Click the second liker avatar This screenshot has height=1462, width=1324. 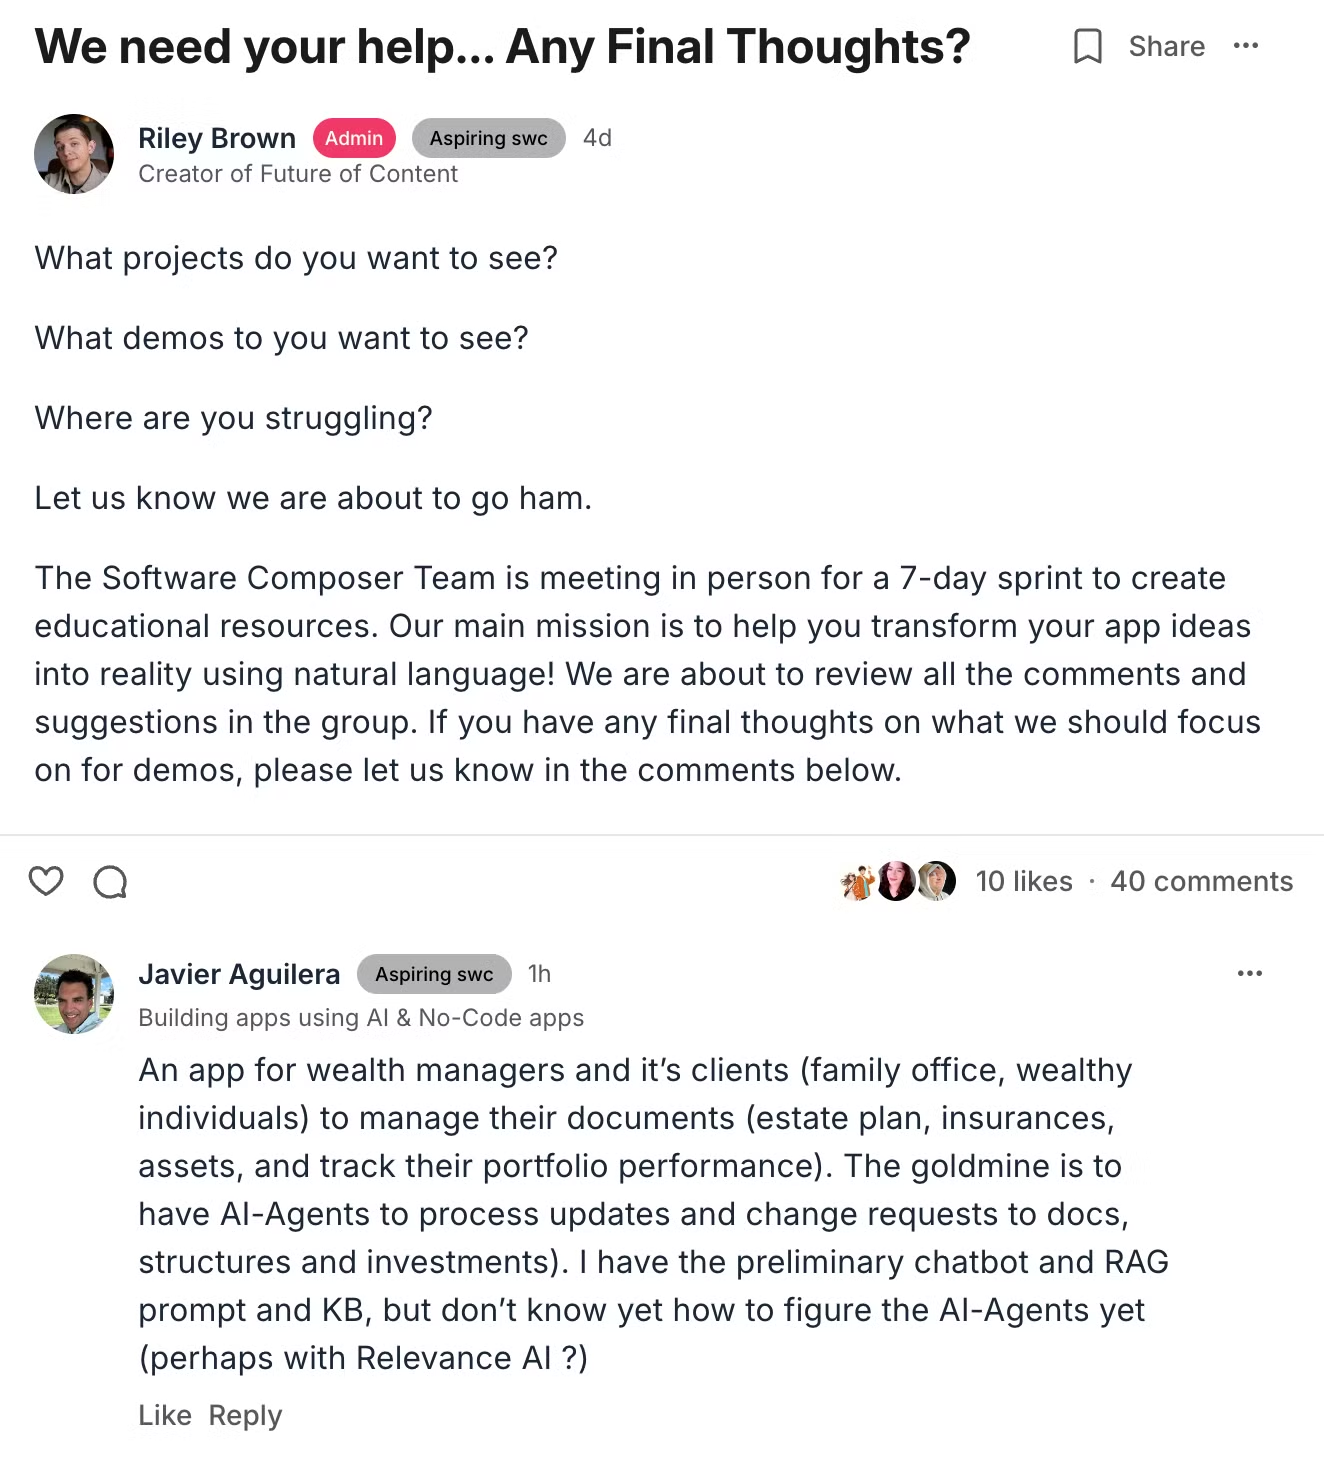pos(896,881)
